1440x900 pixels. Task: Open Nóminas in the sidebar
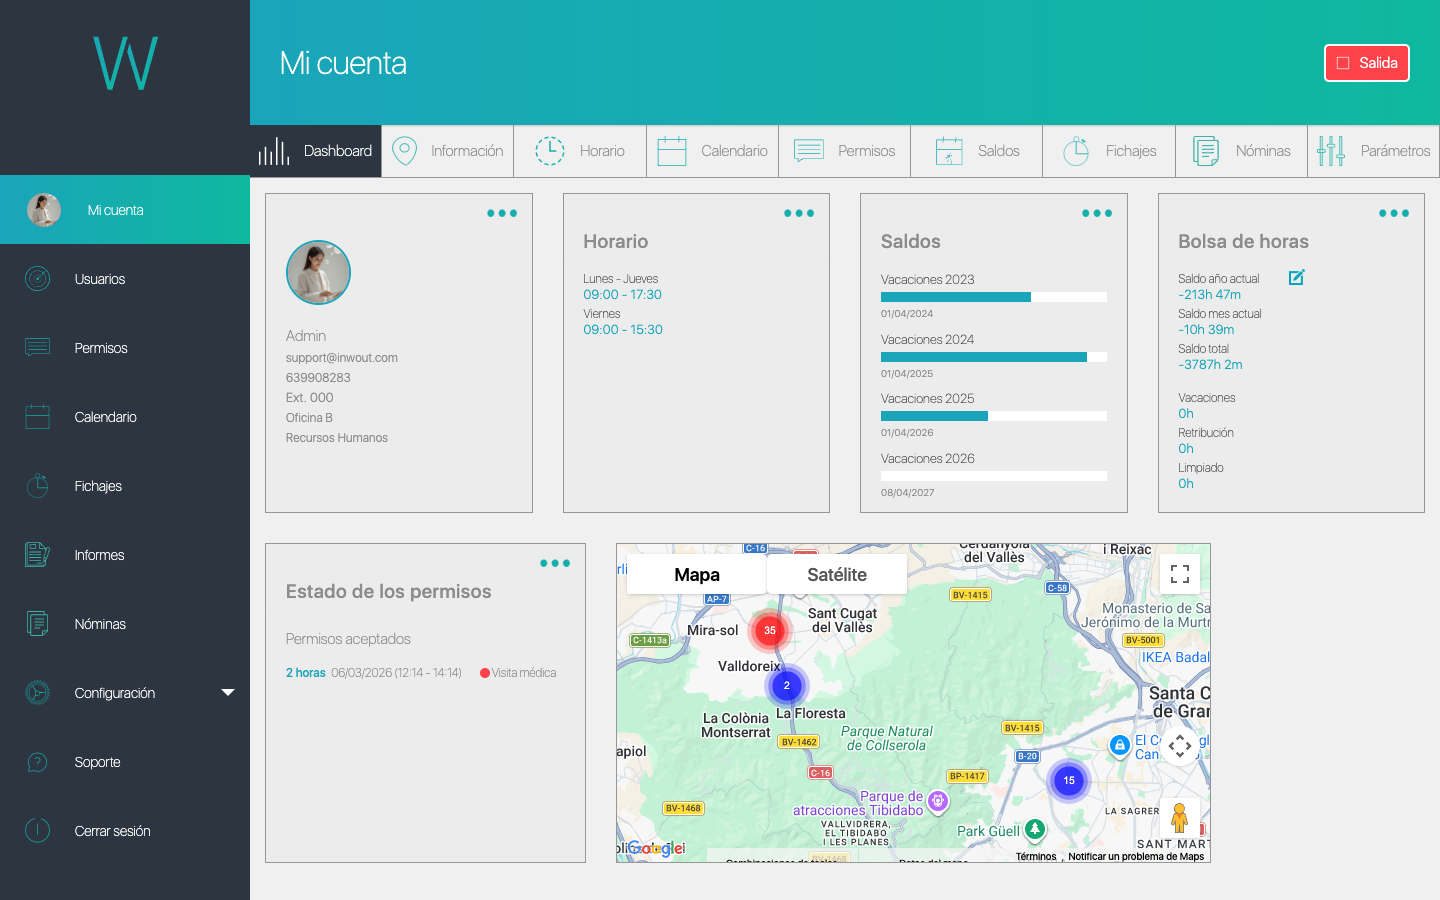coord(125,624)
